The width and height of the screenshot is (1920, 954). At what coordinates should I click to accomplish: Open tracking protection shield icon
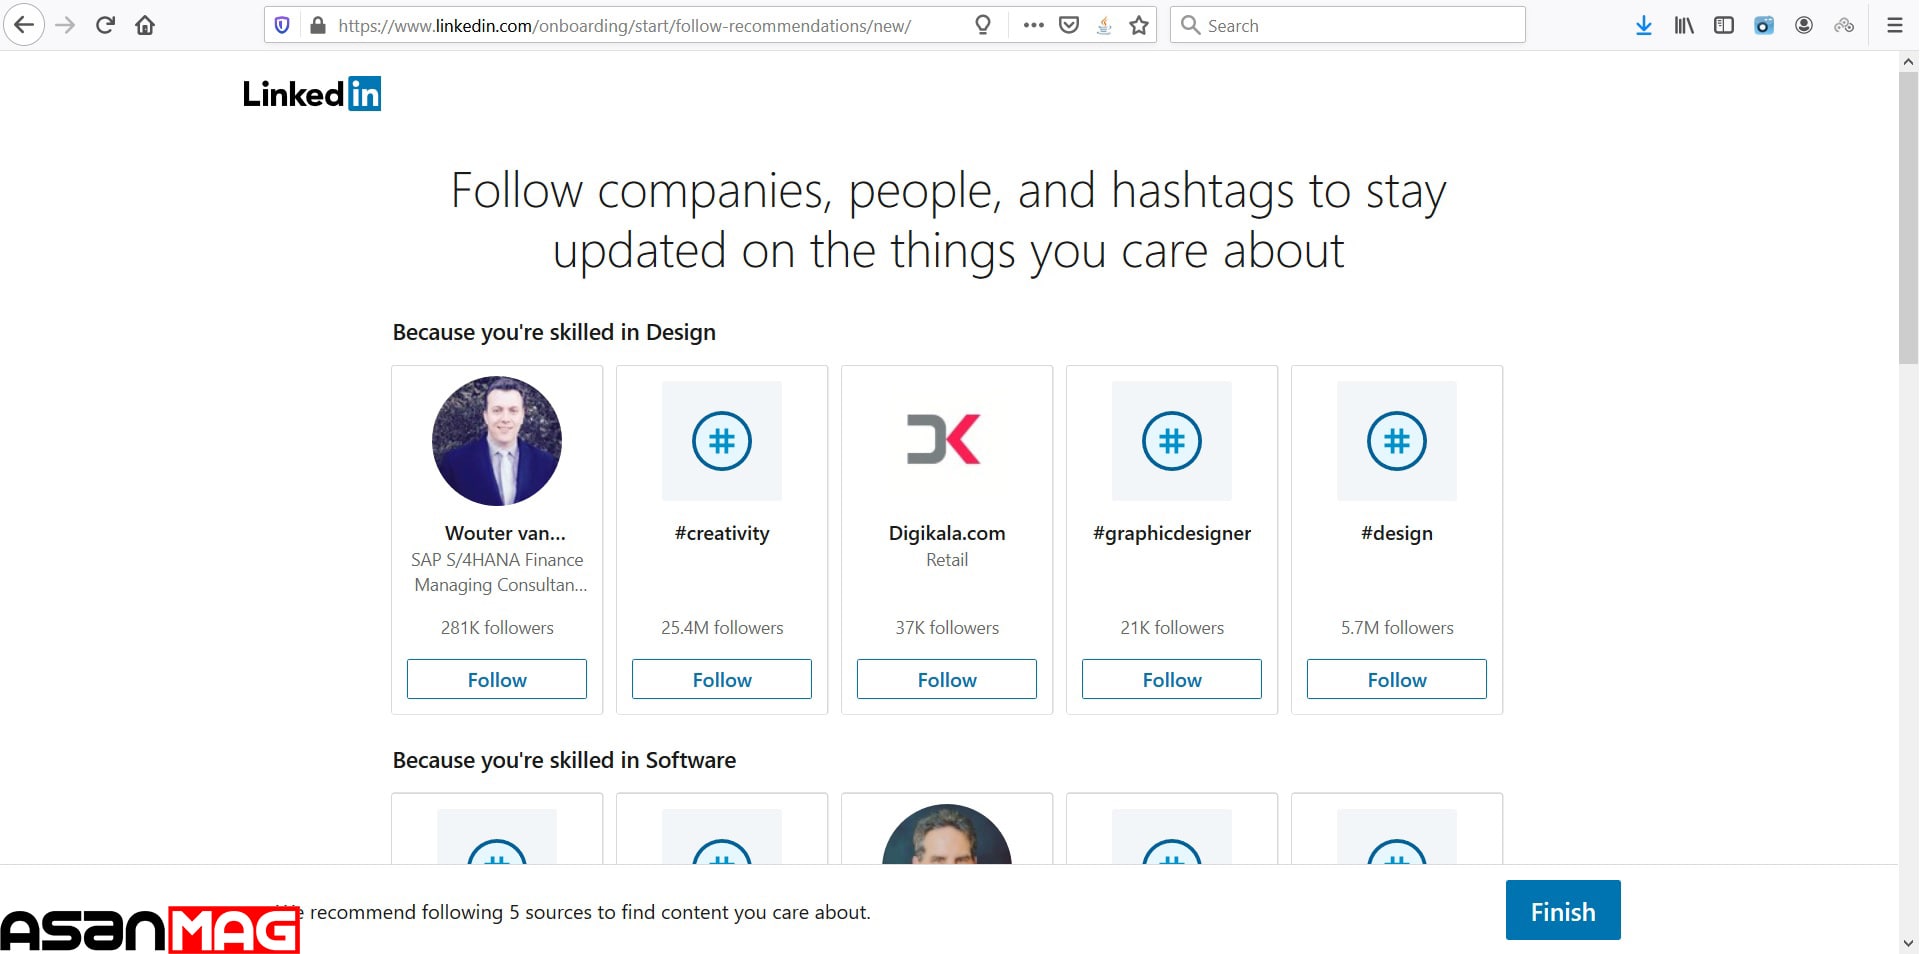(282, 25)
